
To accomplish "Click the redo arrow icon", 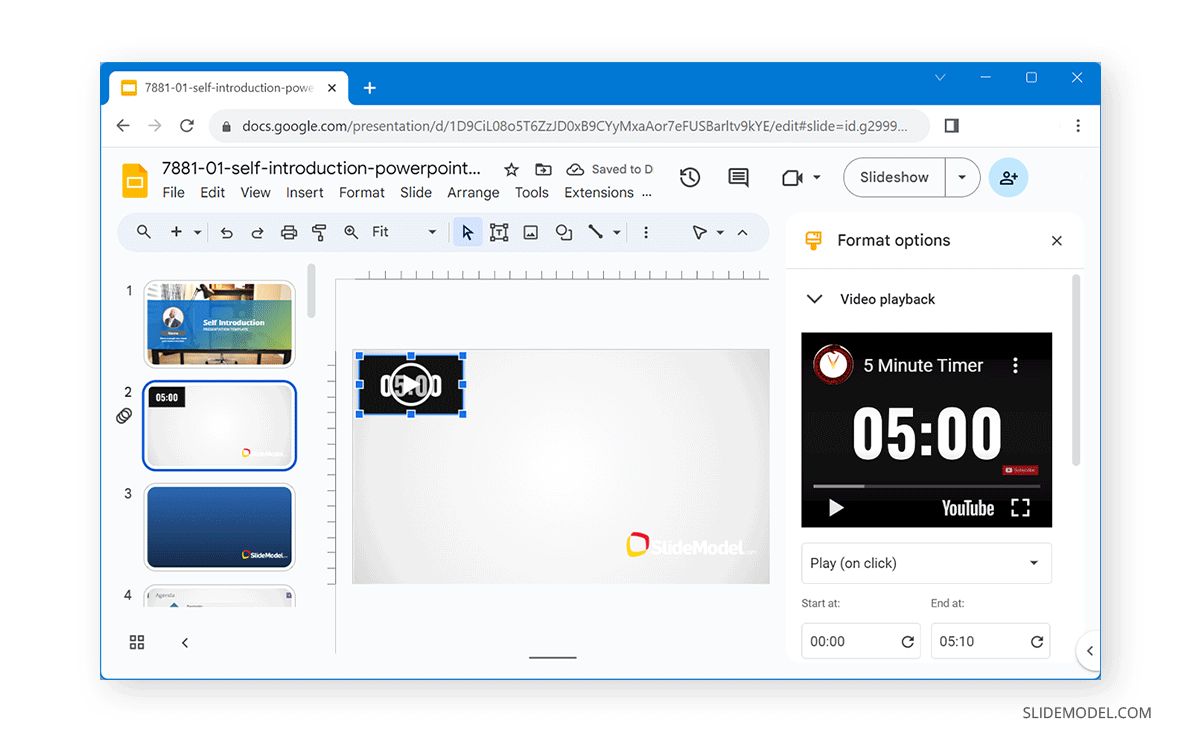I will point(257,232).
